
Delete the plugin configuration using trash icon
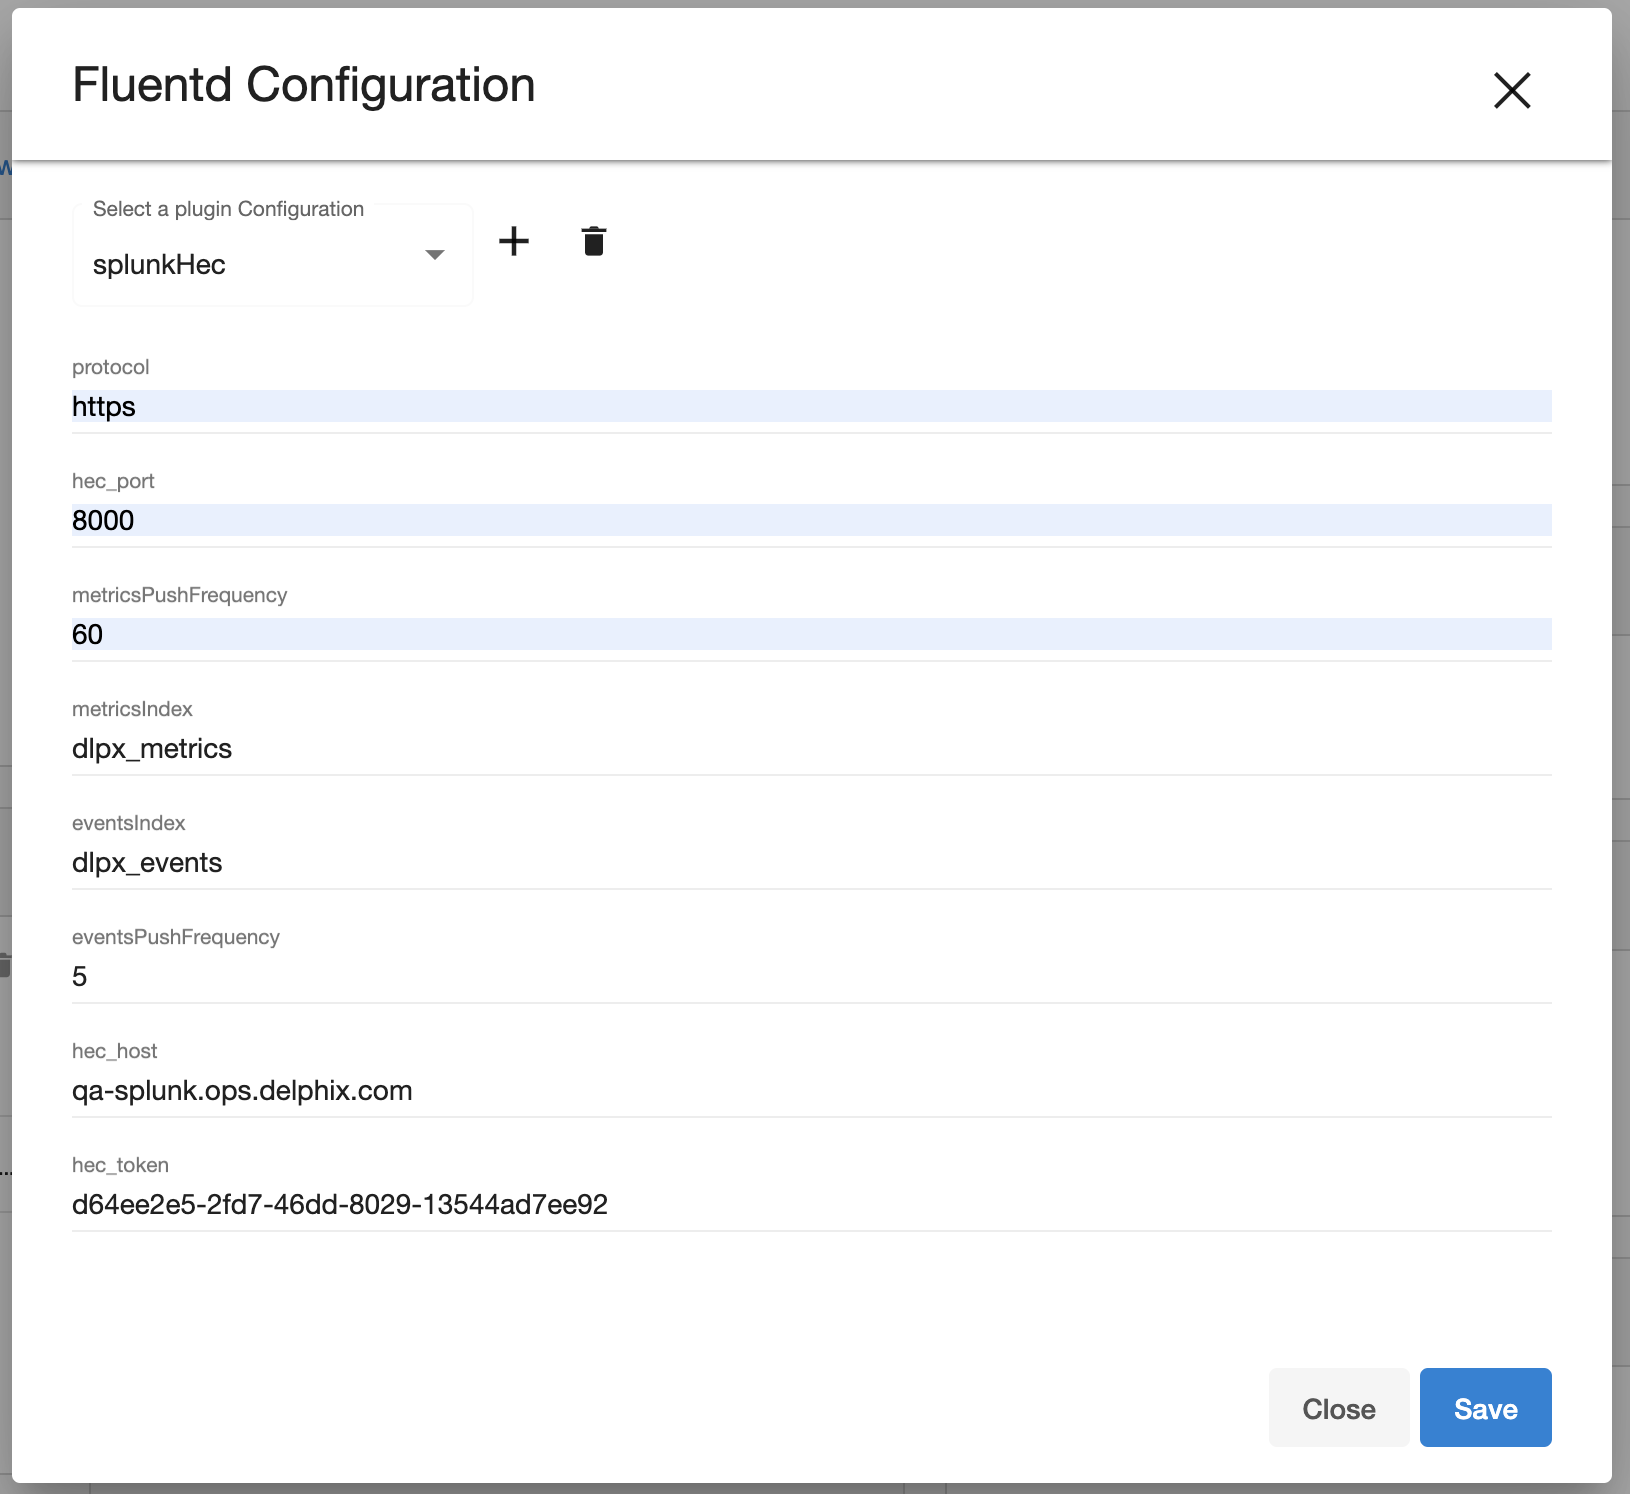(x=594, y=241)
